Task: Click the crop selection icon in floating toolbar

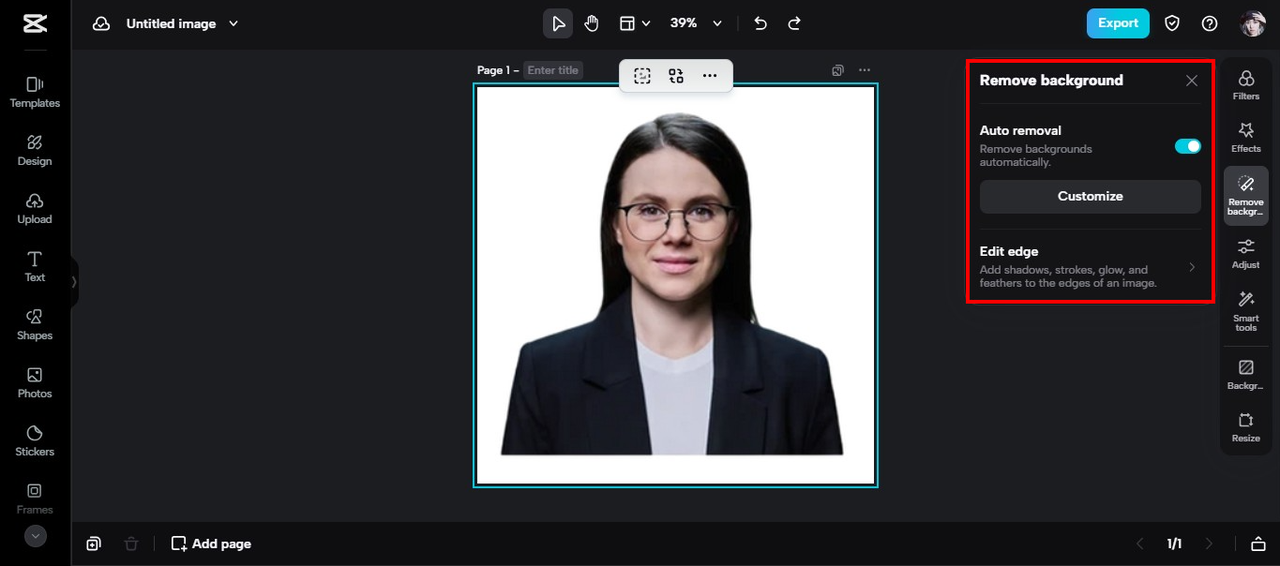Action: pyautogui.click(x=642, y=75)
